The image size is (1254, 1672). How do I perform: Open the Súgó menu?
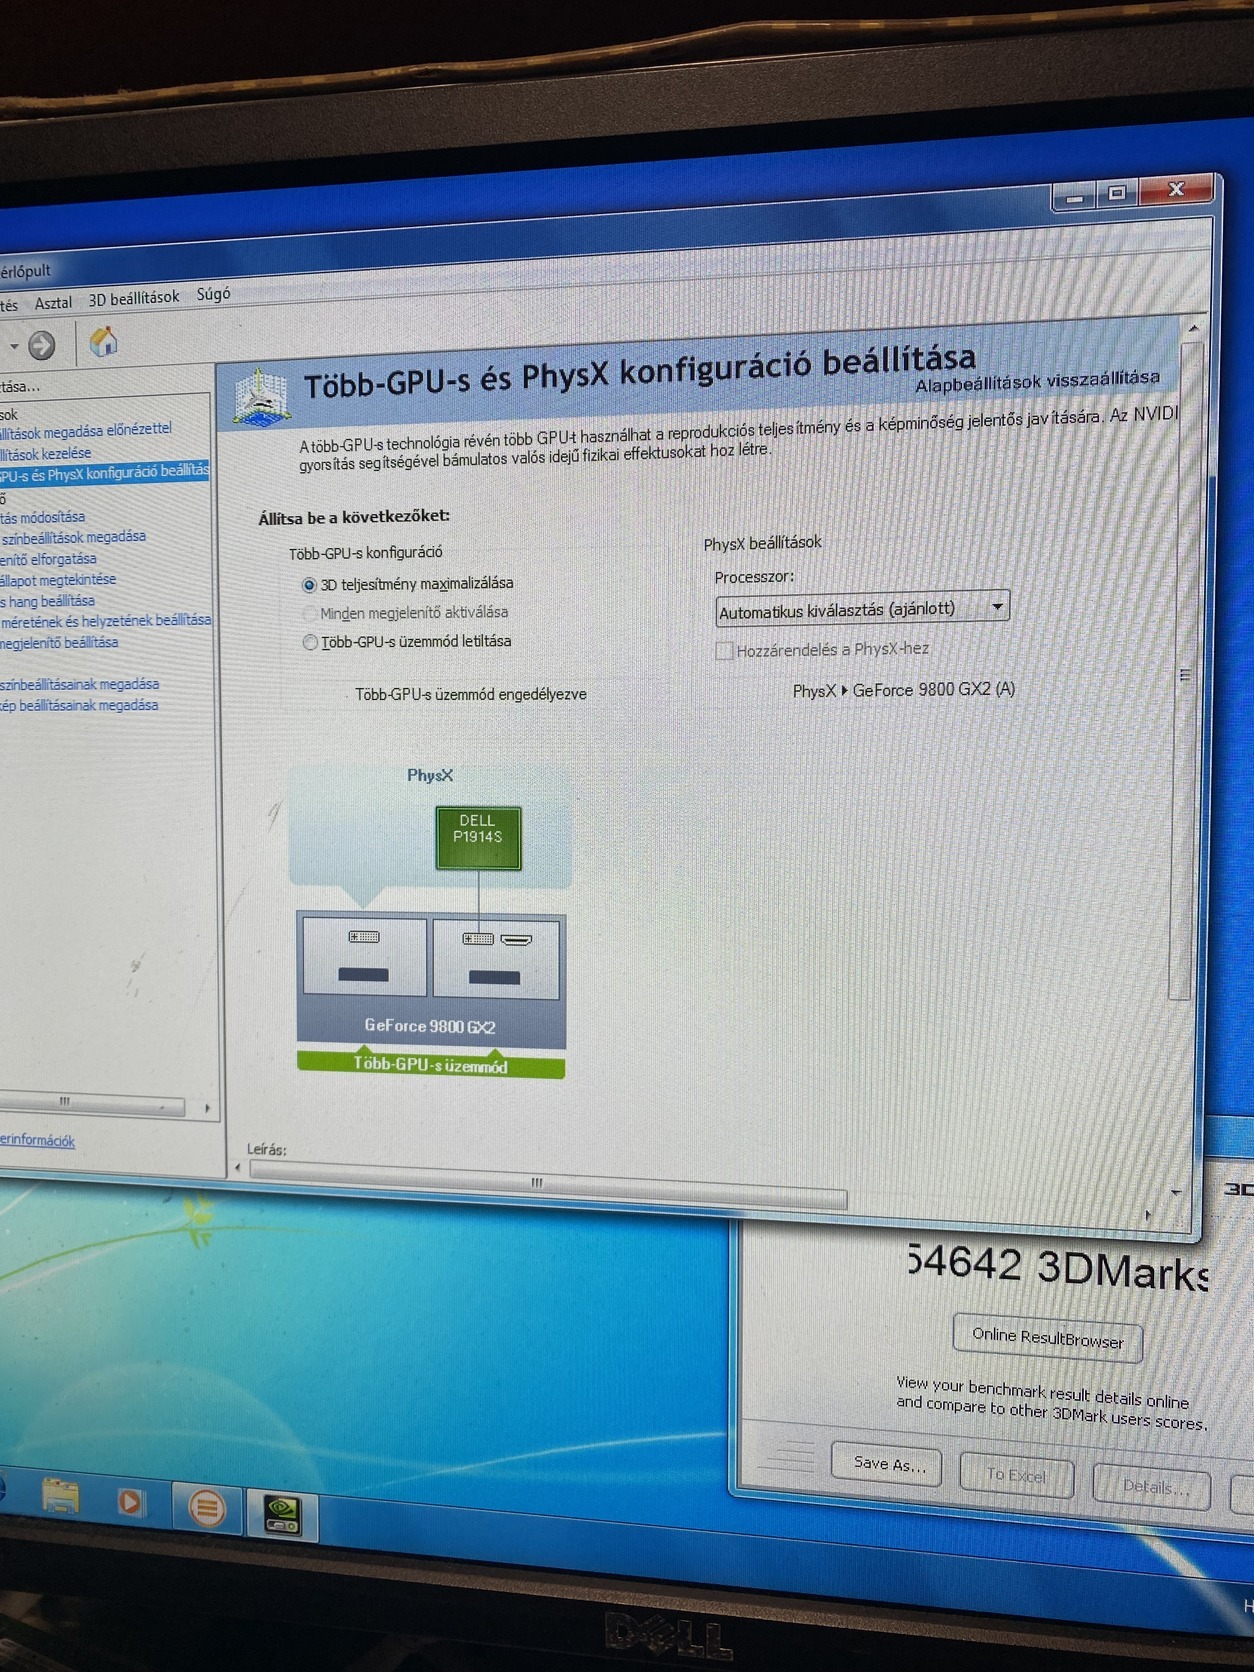point(213,294)
